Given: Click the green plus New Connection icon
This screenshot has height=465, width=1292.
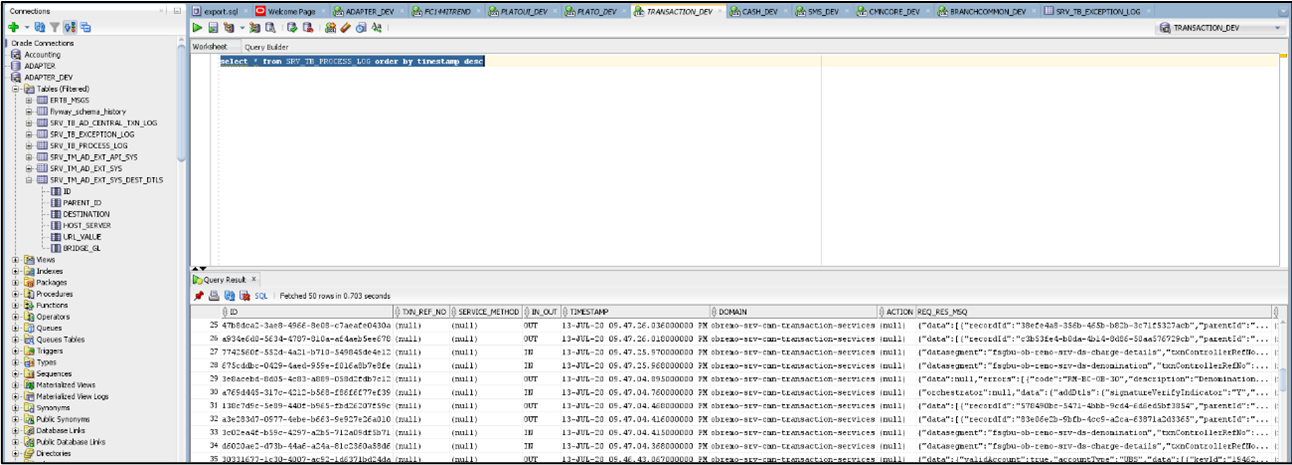Looking at the screenshot, I should (13, 27).
